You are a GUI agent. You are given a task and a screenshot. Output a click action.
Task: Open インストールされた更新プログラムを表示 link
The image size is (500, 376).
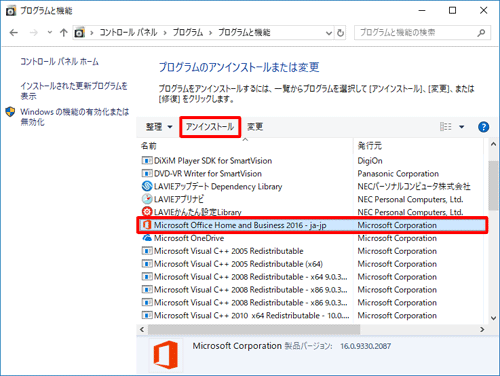tap(74, 91)
